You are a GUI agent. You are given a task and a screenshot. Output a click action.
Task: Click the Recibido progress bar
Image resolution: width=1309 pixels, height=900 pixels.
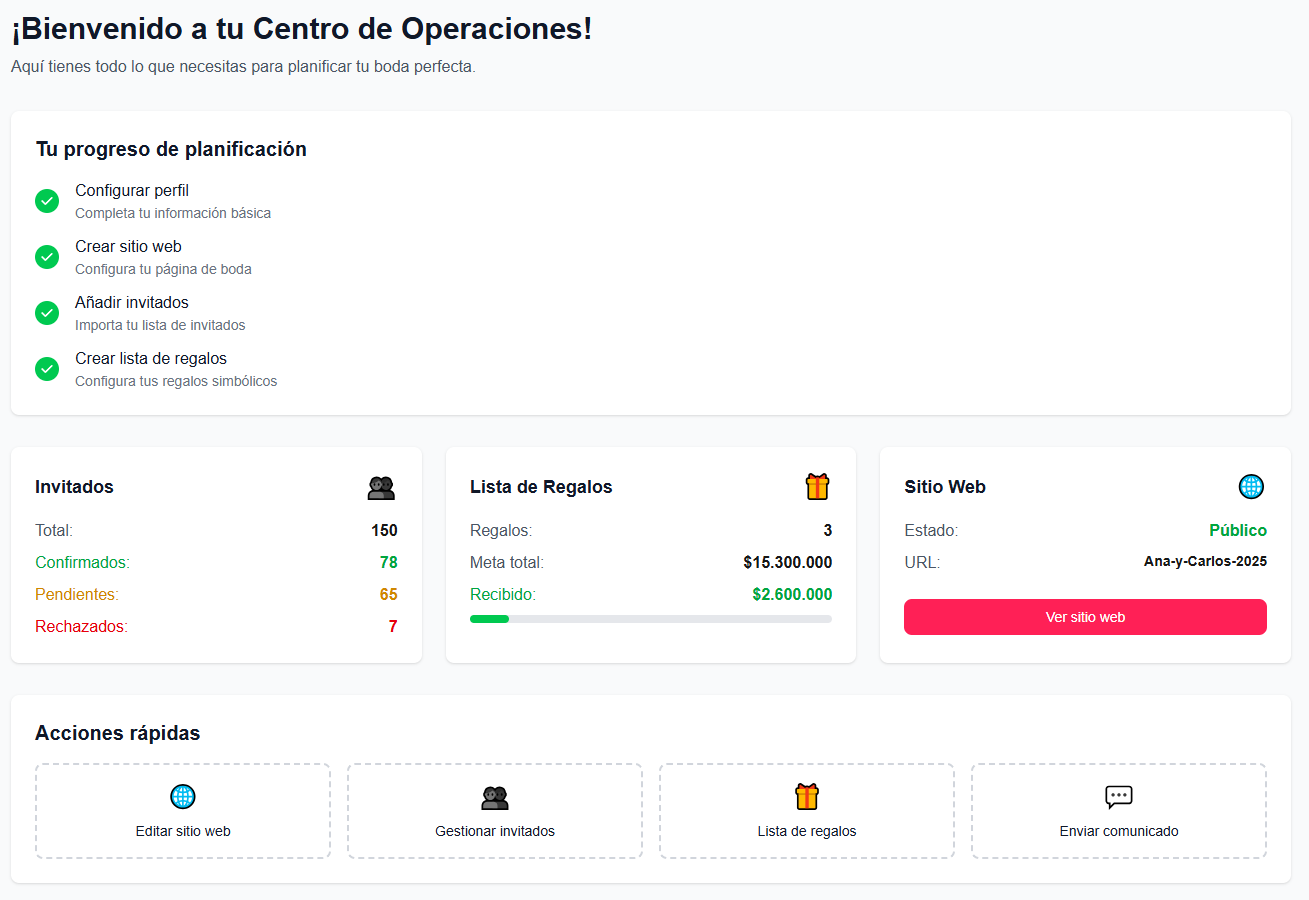tap(650, 618)
